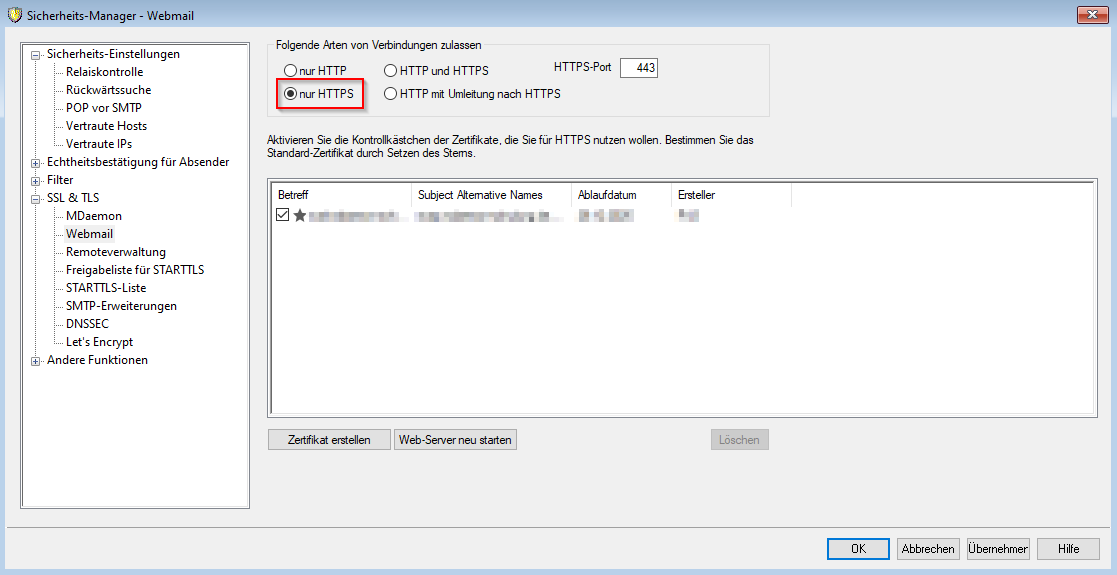This screenshot has width=1117, height=575.
Task: Click into the HTTPS-Port input field
Action: (639, 68)
